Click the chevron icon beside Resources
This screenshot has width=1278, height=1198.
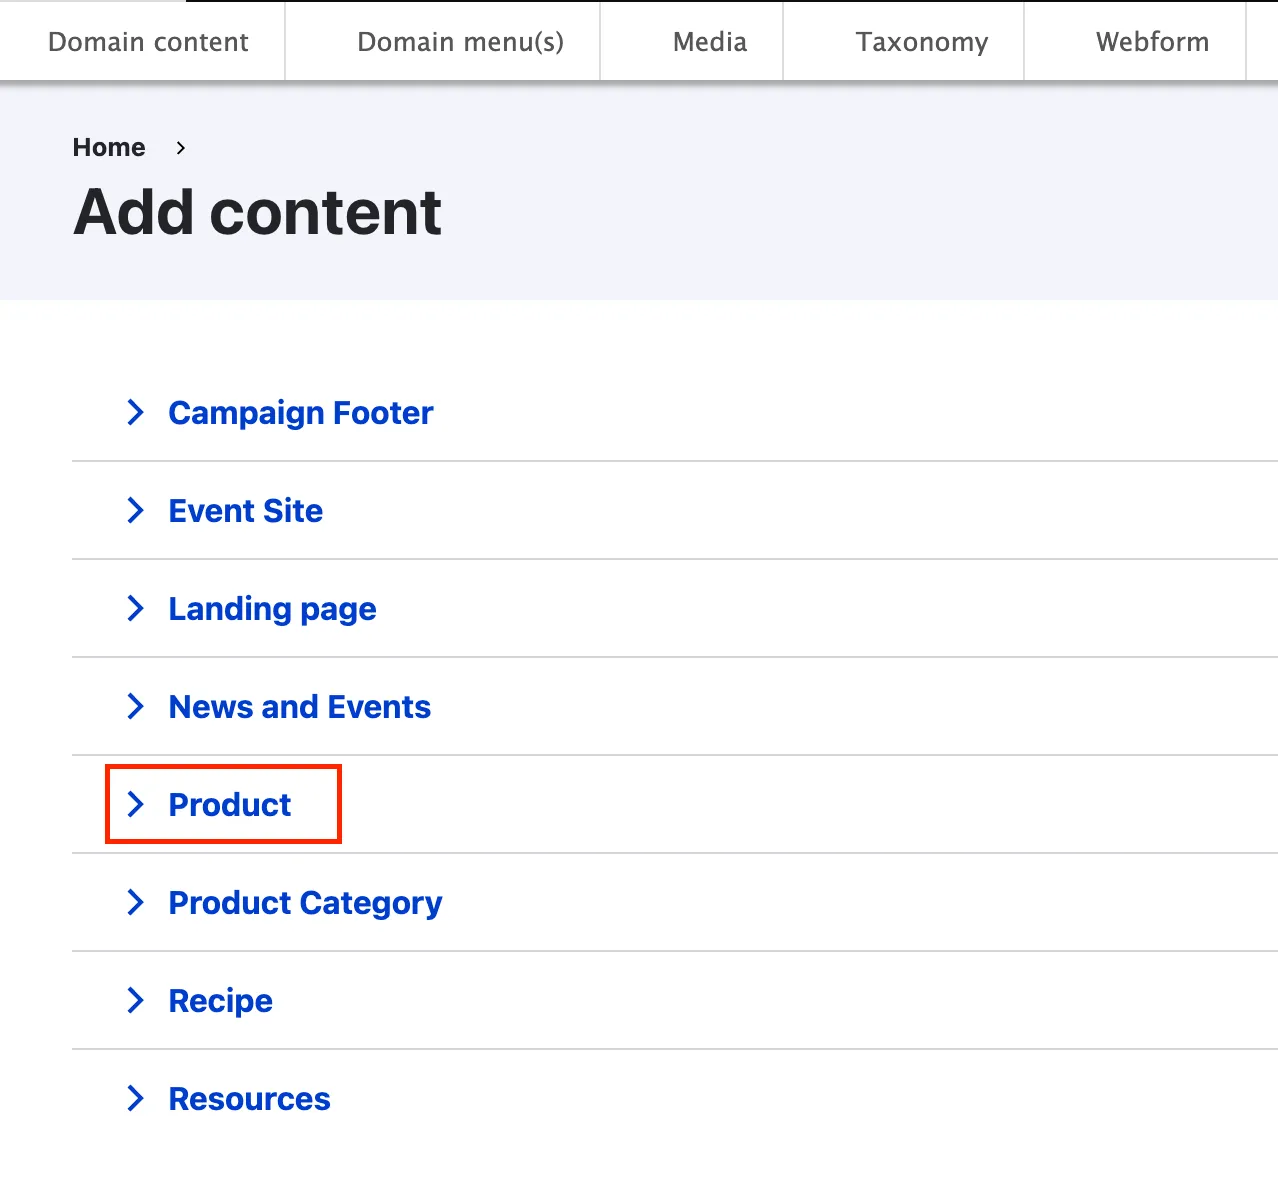pos(136,1098)
